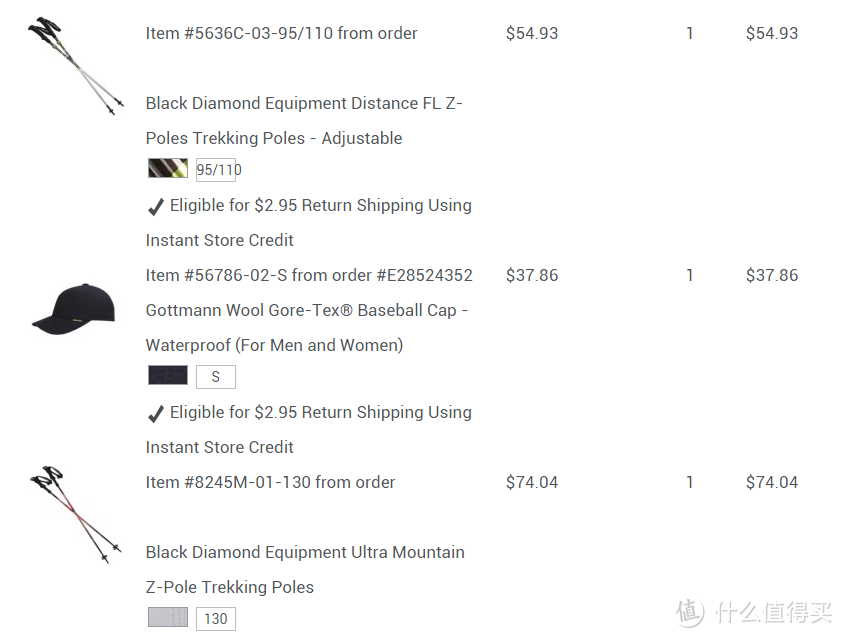The height and width of the screenshot is (638, 842).
Task: Open Gottmann Wool Gore-Tex Baseball Cap link
Action: pos(307,327)
